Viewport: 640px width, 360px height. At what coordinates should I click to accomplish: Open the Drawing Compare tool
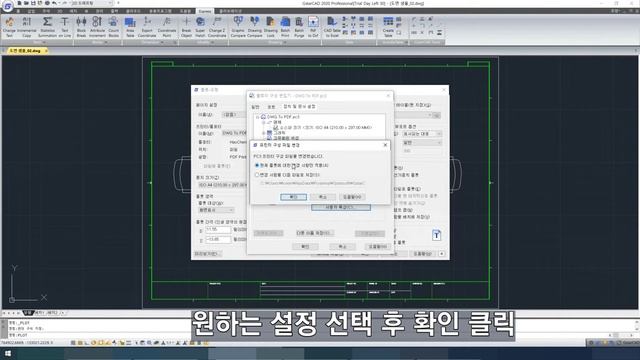[255, 27]
